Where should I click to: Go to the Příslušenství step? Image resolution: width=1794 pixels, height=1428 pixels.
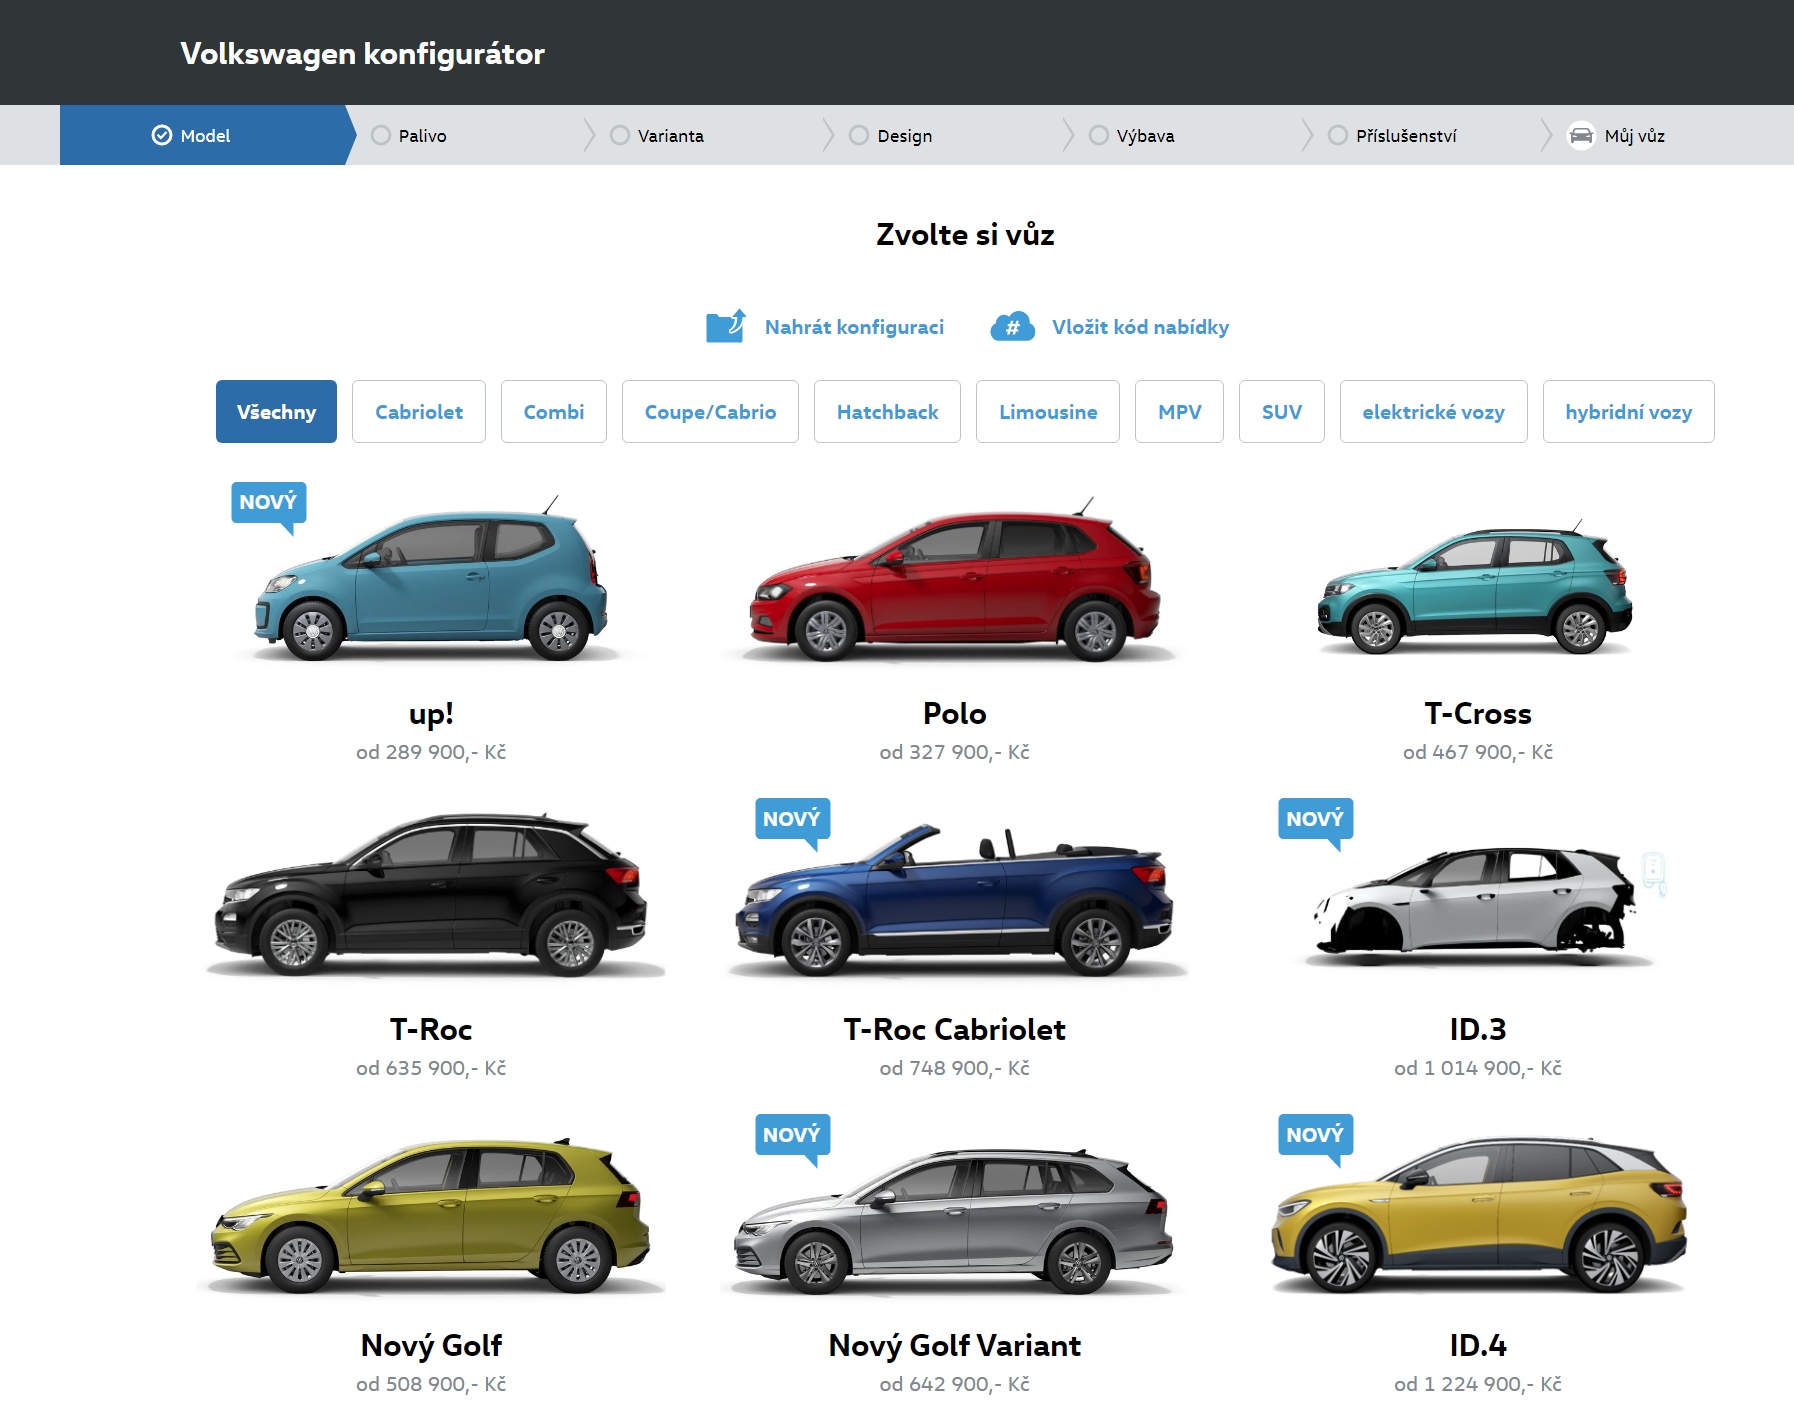coord(1405,136)
